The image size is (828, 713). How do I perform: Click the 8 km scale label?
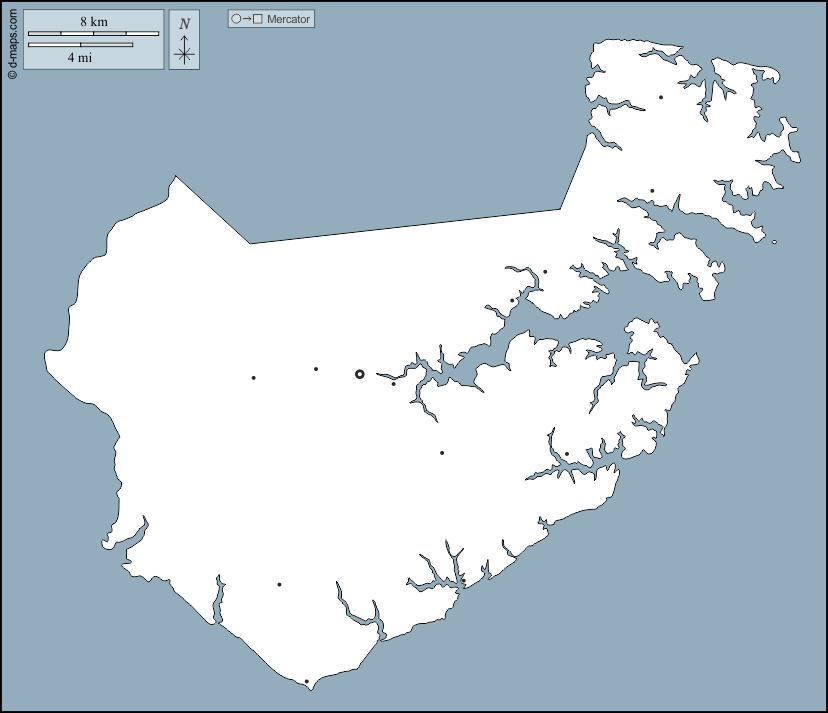point(94,22)
